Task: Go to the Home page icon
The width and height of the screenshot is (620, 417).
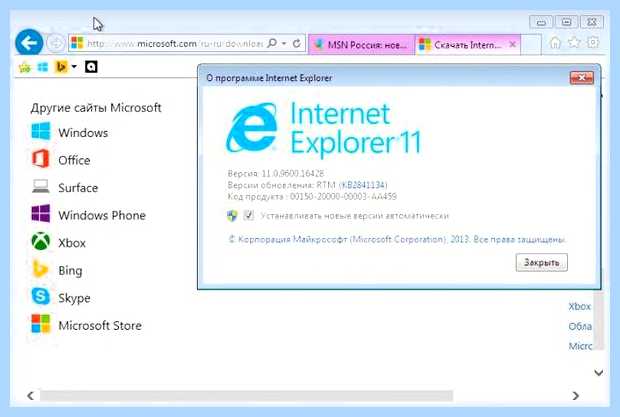Action: click(555, 43)
